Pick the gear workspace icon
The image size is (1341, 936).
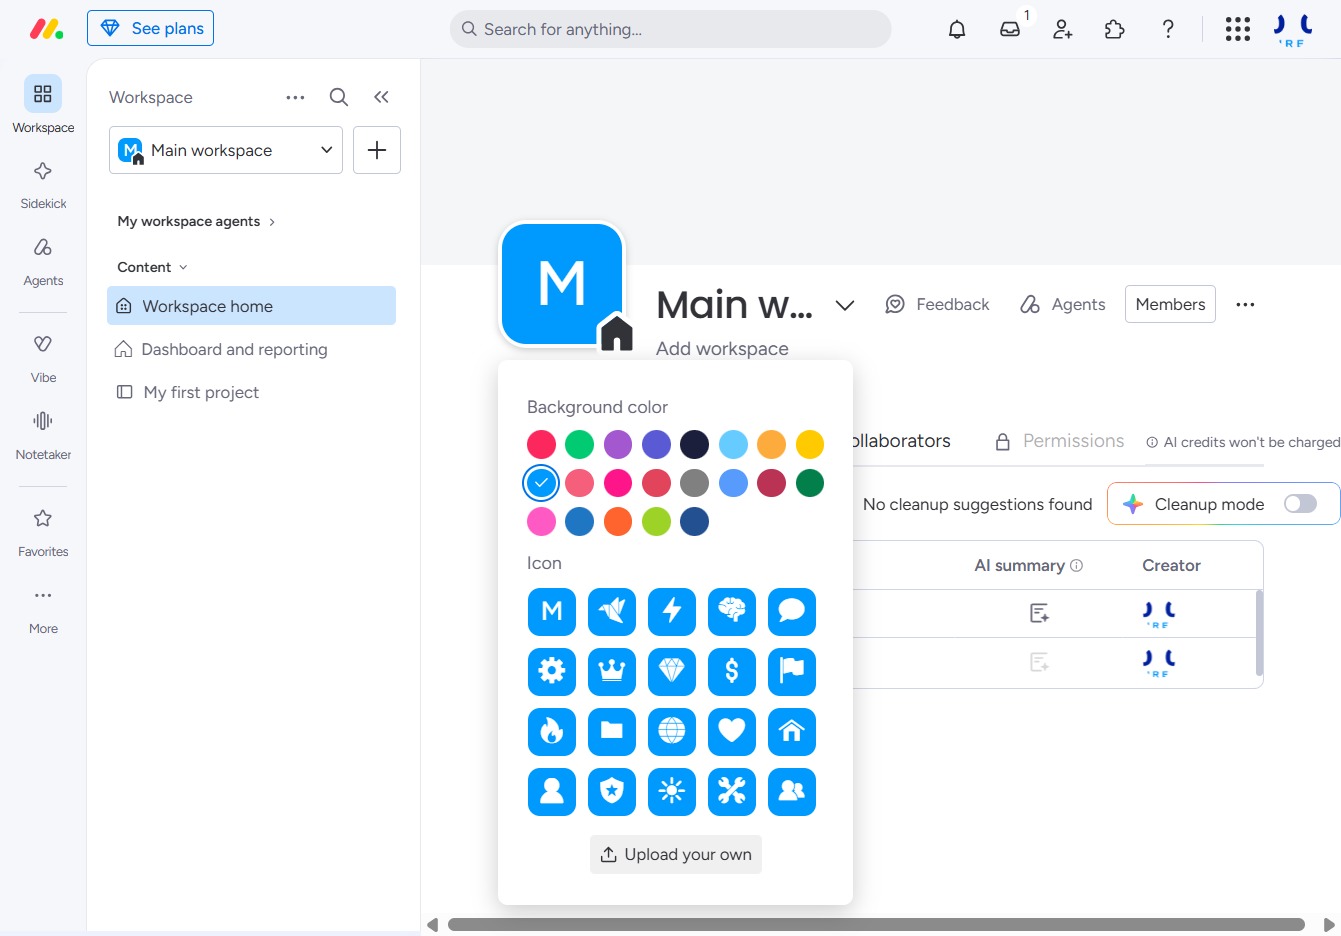point(552,671)
